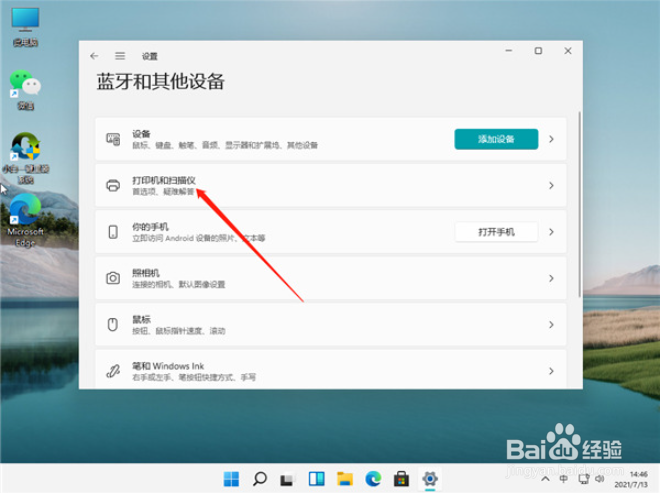Close the Settings window
The height and width of the screenshot is (493, 660).
[x=568, y=51]
